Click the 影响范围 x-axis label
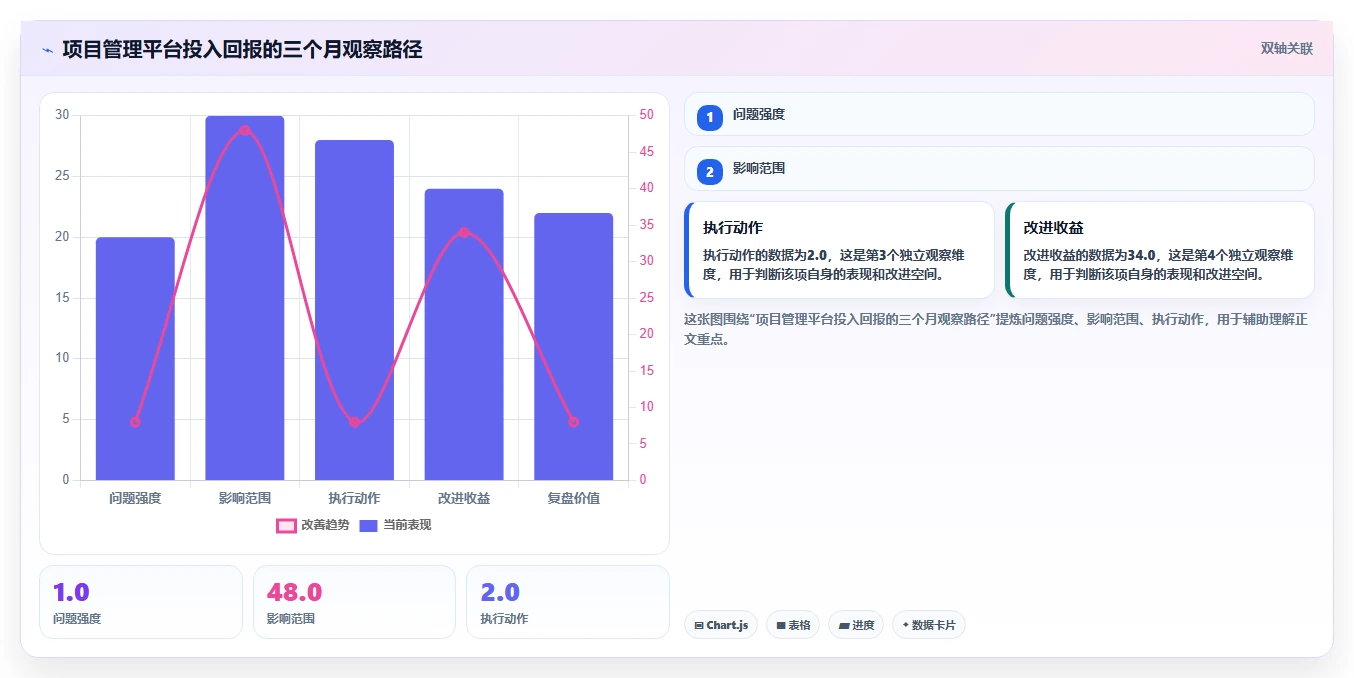1354x678 pixels. (x=245, y=497)
